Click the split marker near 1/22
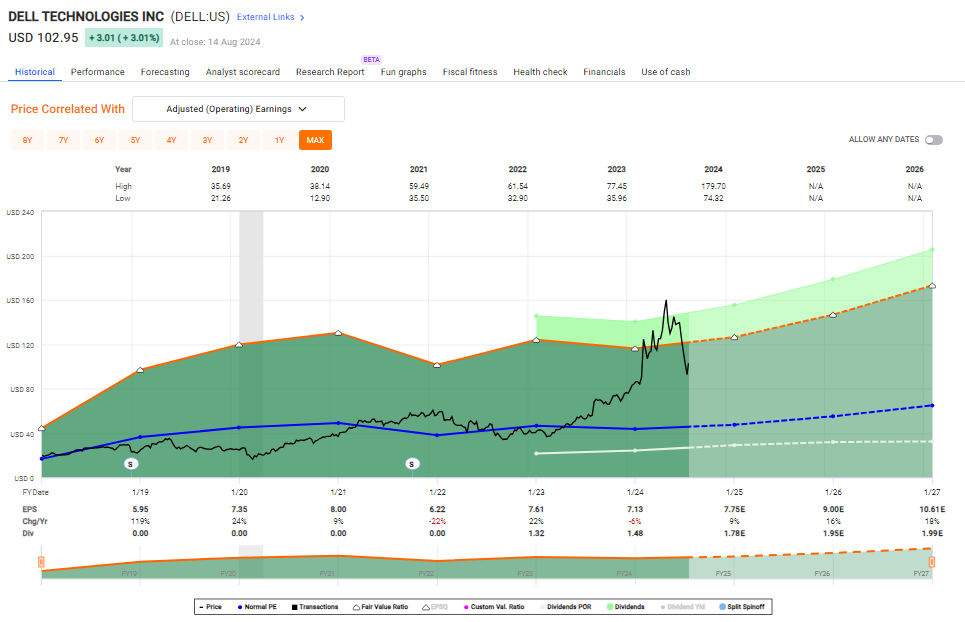This screenshot has height=622, width=965. [x=412, y=464]
